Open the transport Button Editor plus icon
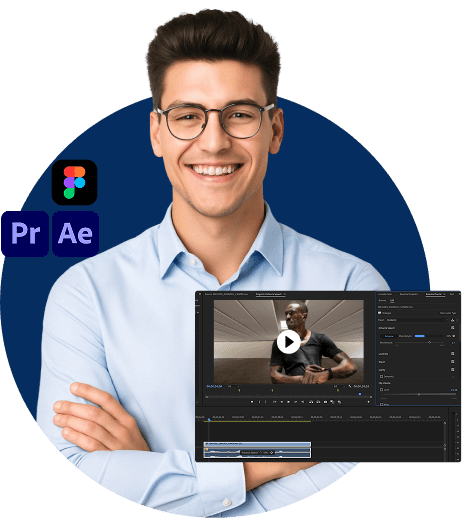Screen dimensions: 462x518 (368, 402)
